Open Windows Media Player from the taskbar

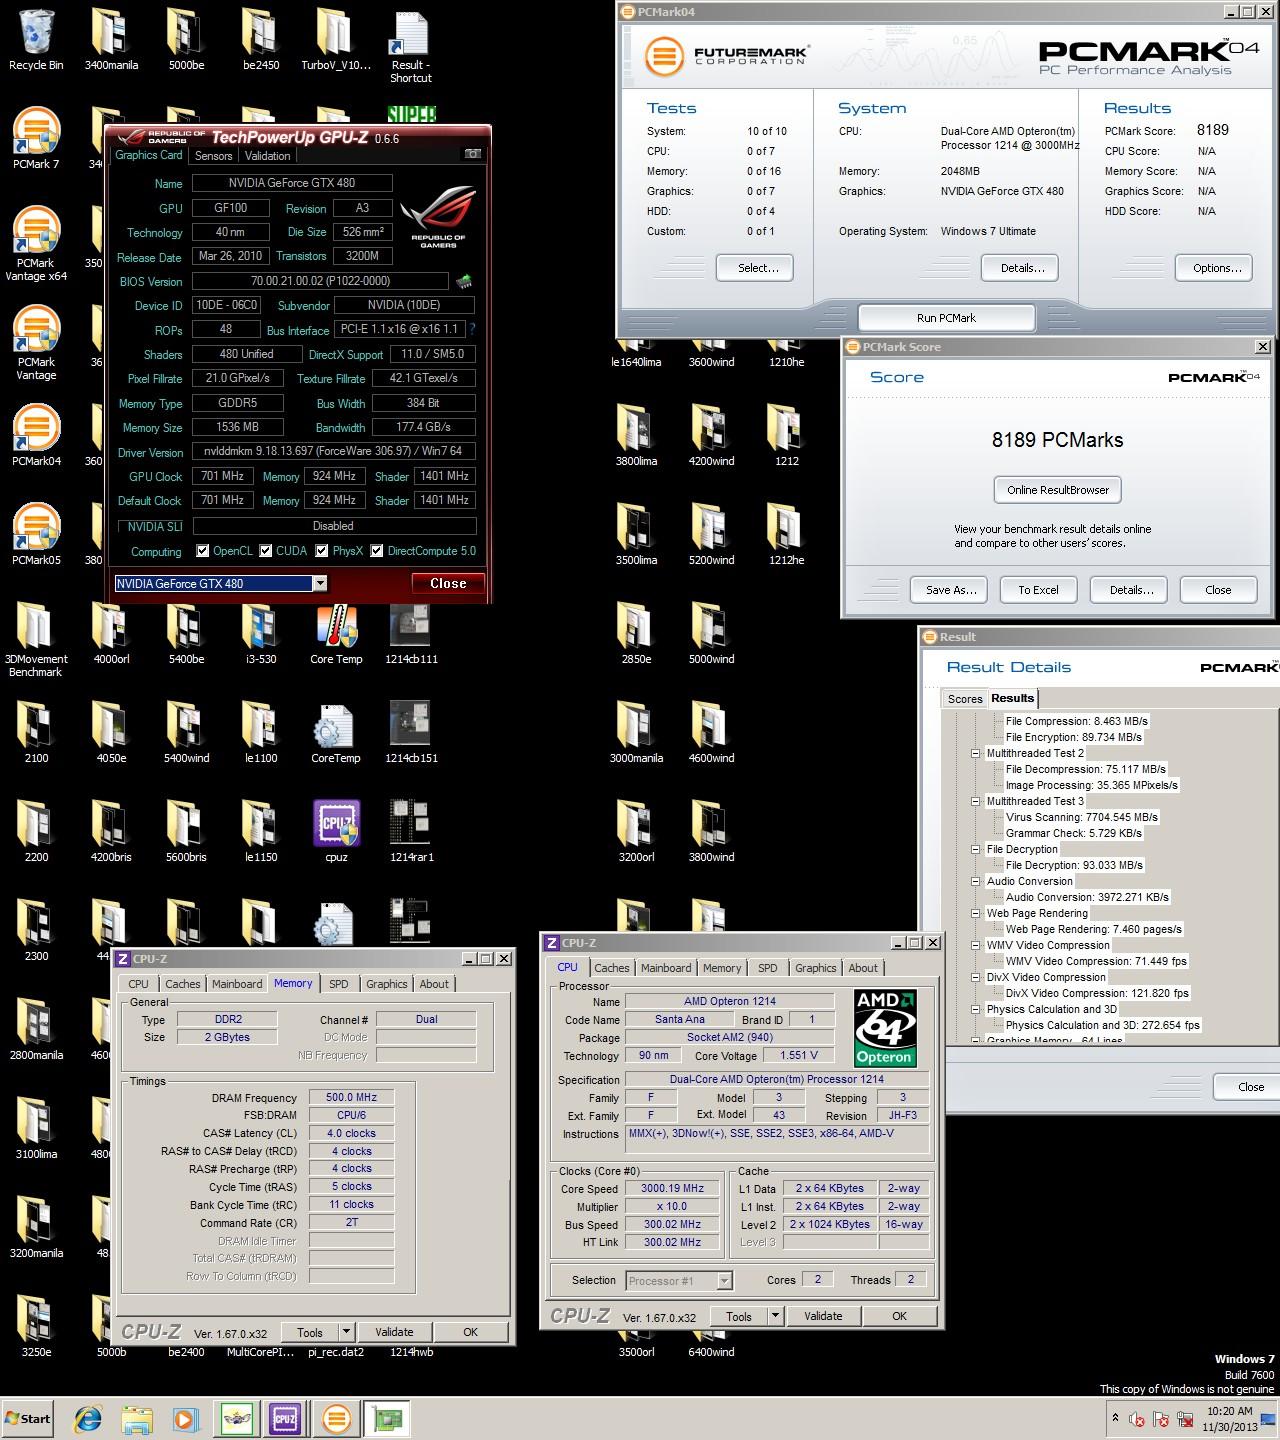186,1418
